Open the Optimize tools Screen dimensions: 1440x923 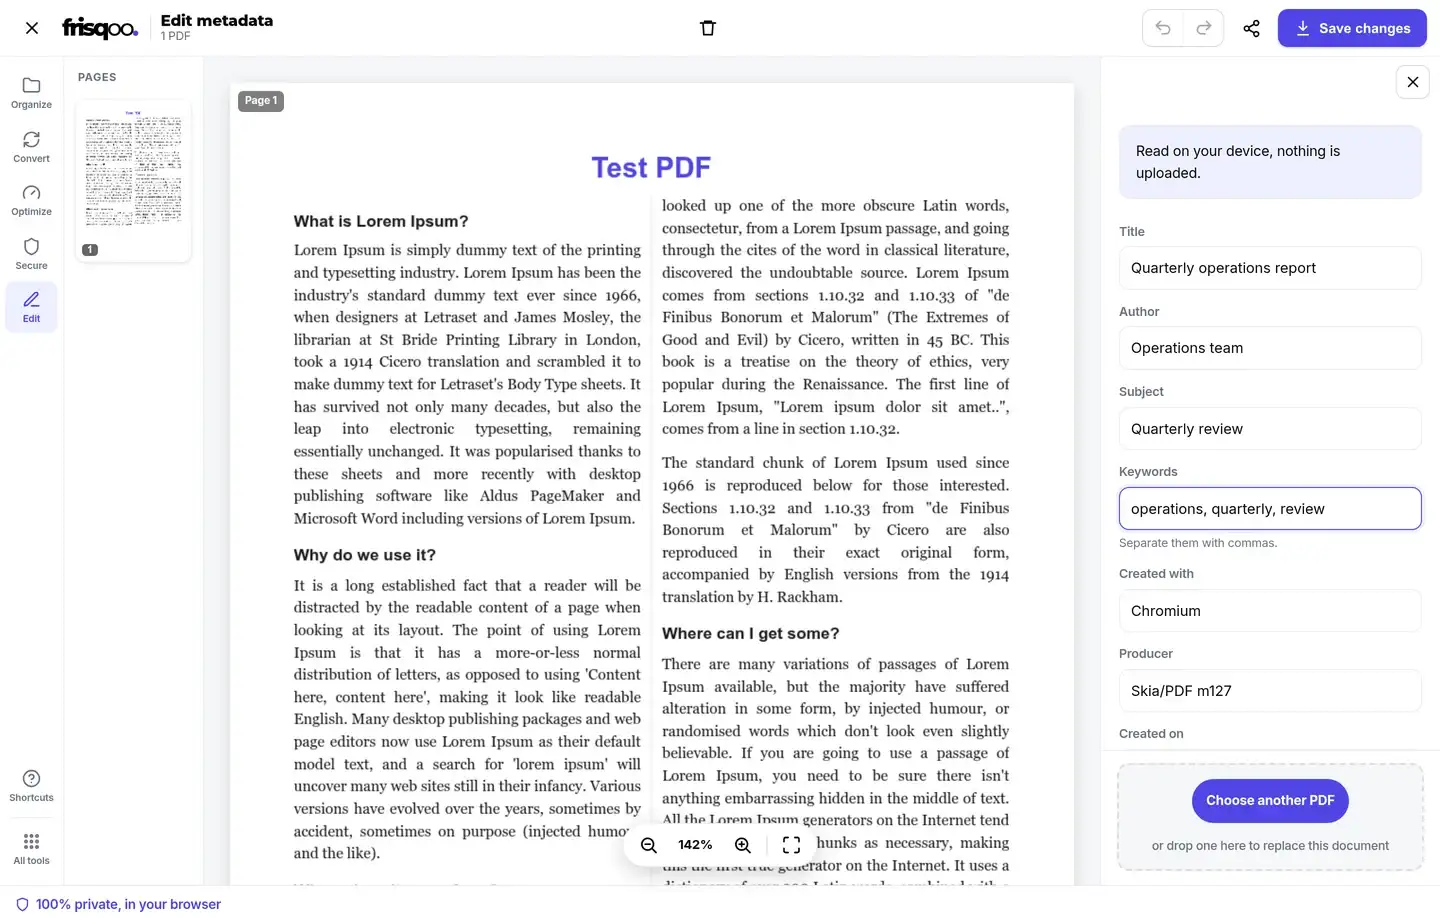point(32,200)
